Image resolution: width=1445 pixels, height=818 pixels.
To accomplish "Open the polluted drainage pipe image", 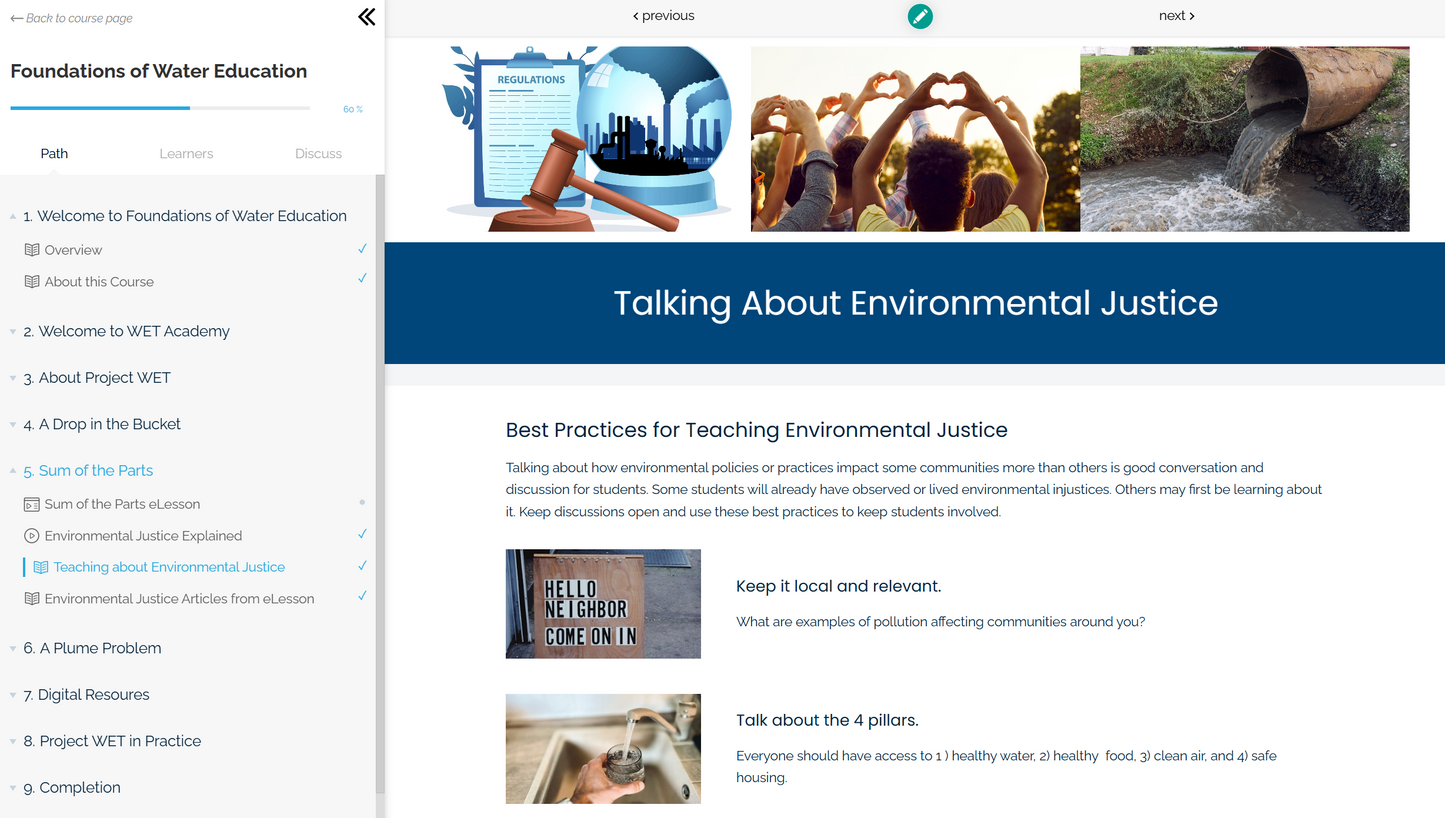I will 1244,139.
